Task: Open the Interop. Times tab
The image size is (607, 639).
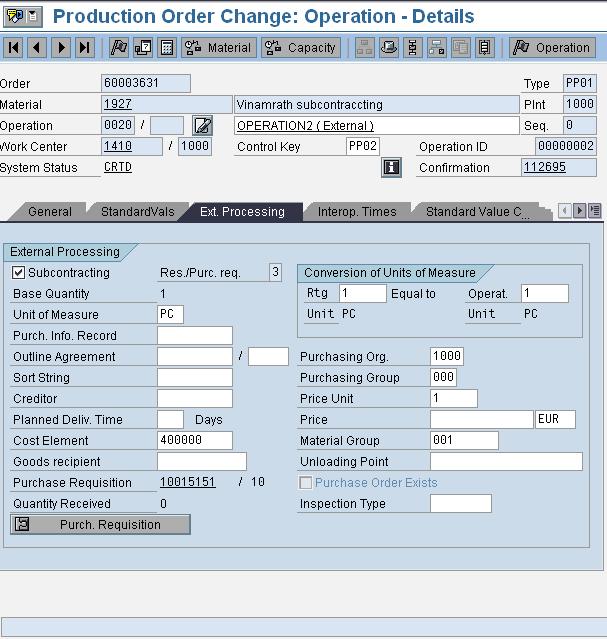Action: 357,212
